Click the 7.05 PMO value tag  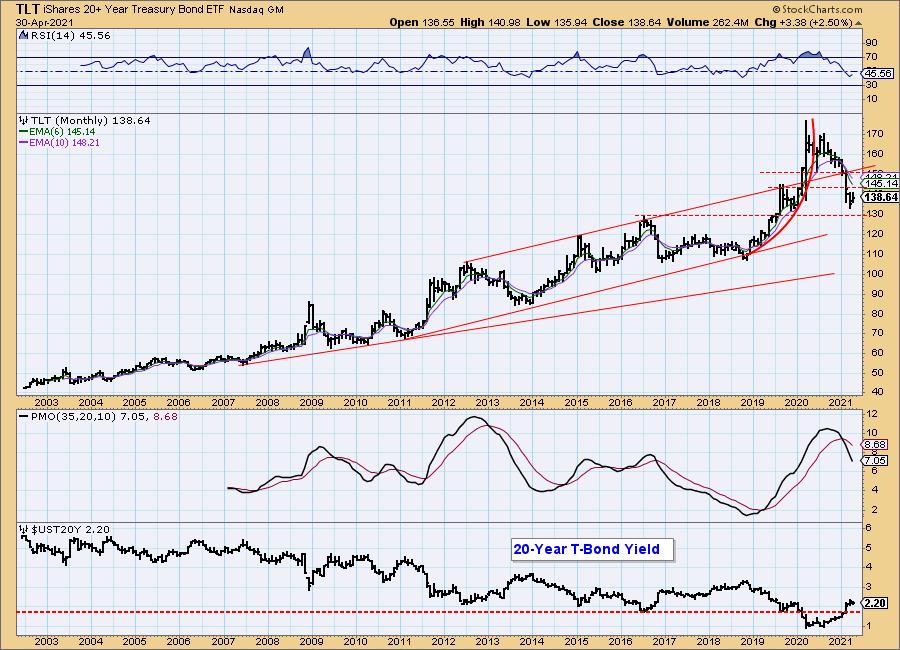875,461
